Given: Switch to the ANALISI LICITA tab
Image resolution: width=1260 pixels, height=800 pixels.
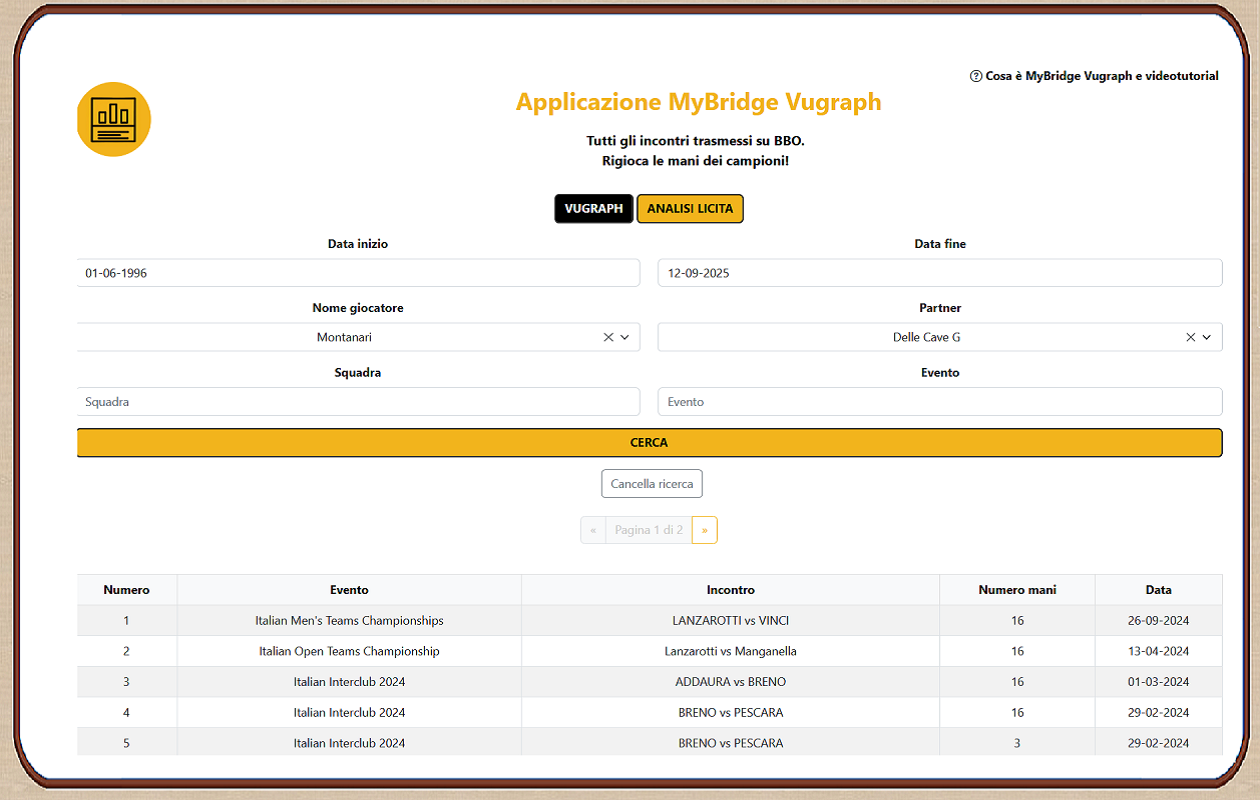Looking at the screenshot, I should [x=690, y=209].
